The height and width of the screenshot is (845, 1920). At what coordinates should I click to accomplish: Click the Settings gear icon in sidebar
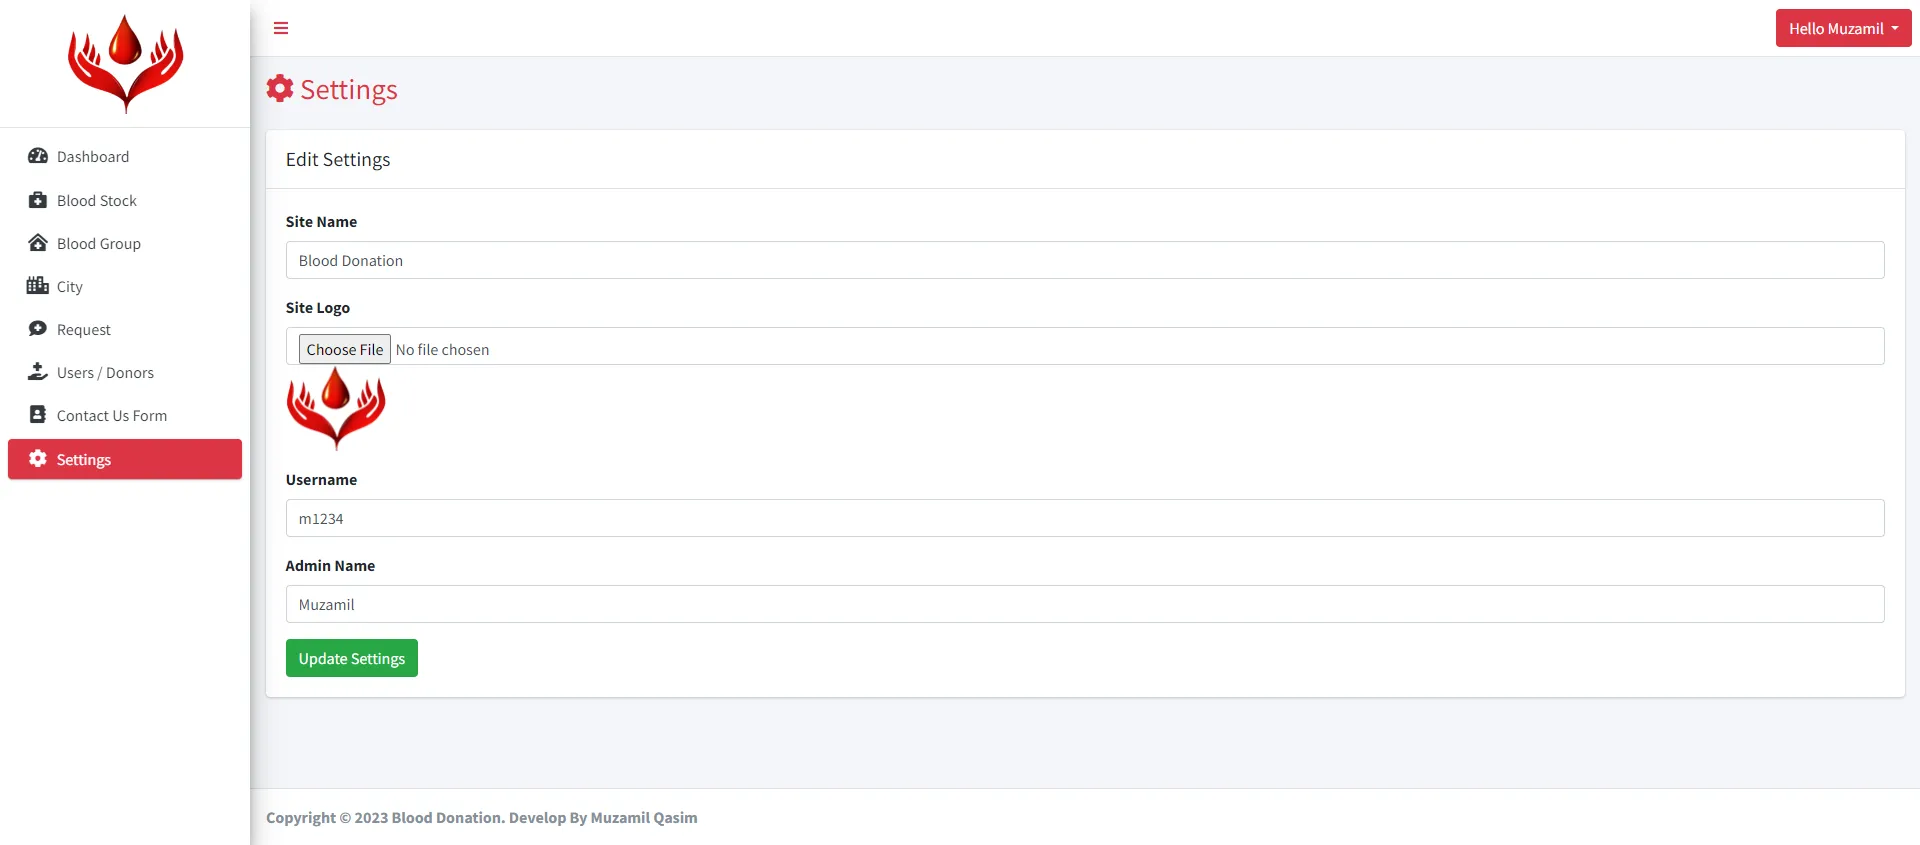pos(38,459)
